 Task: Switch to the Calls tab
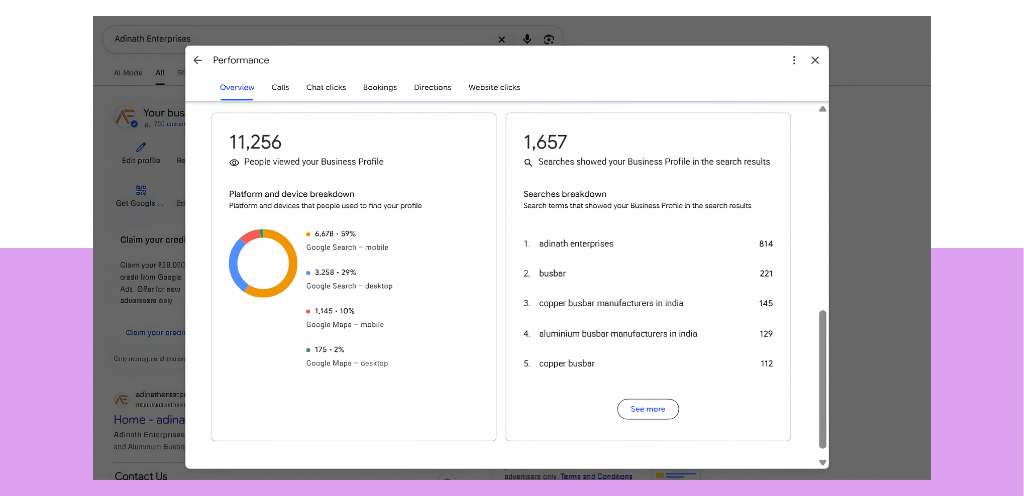(280, 87)
